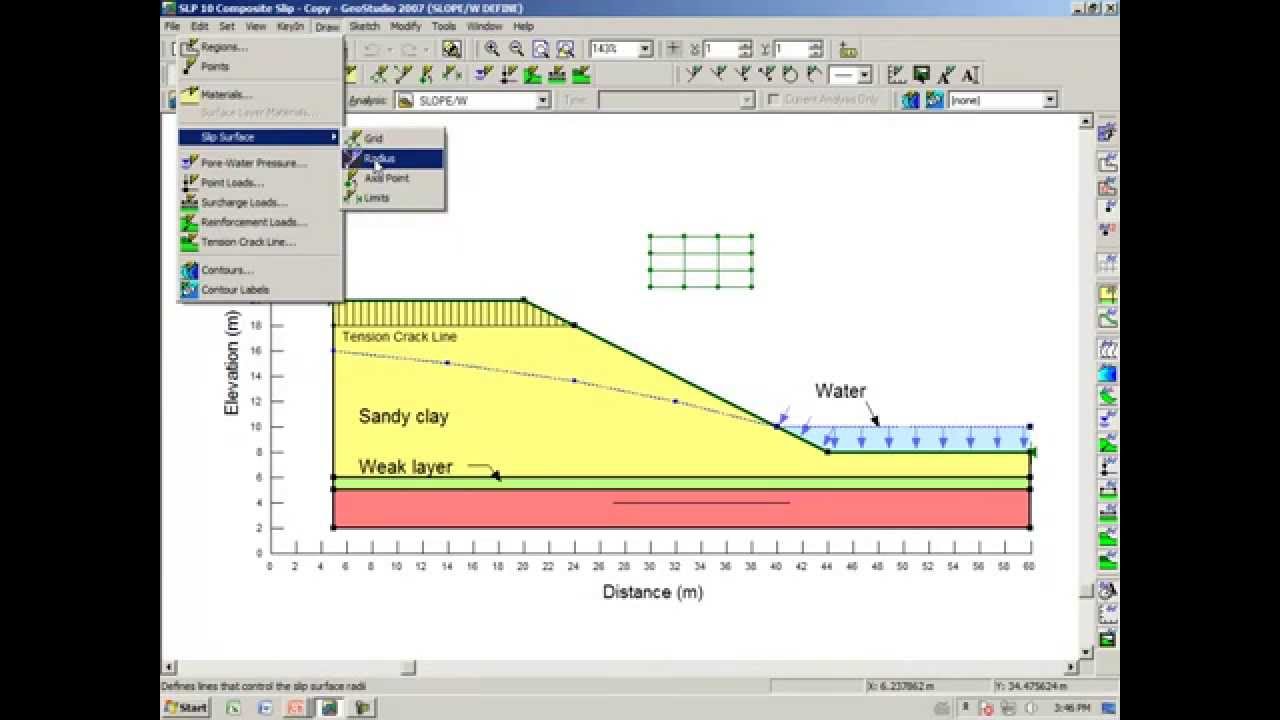Click the horizontal scrollbar right arrow

[1072, 667]
